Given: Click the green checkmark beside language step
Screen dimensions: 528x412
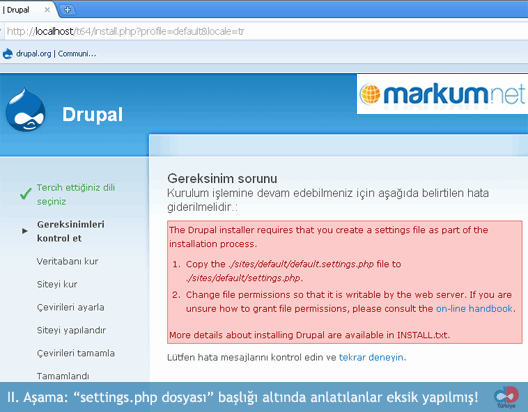Looking at the screenshot, I should (x=26, y=194).
